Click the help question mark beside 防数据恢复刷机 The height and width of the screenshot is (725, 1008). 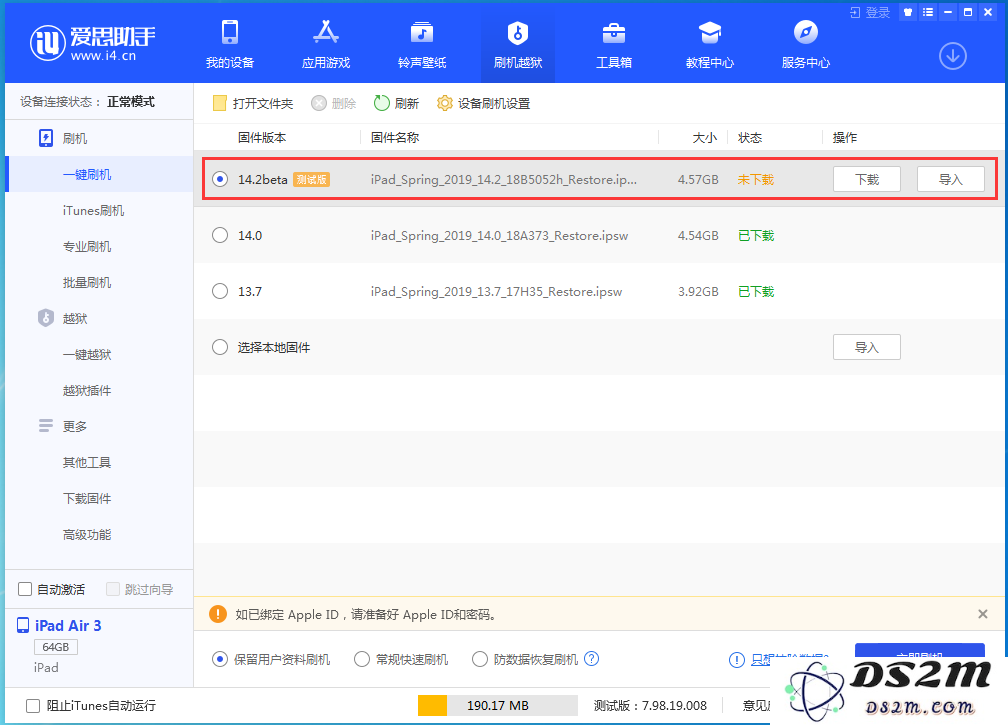tap(591, 659)
